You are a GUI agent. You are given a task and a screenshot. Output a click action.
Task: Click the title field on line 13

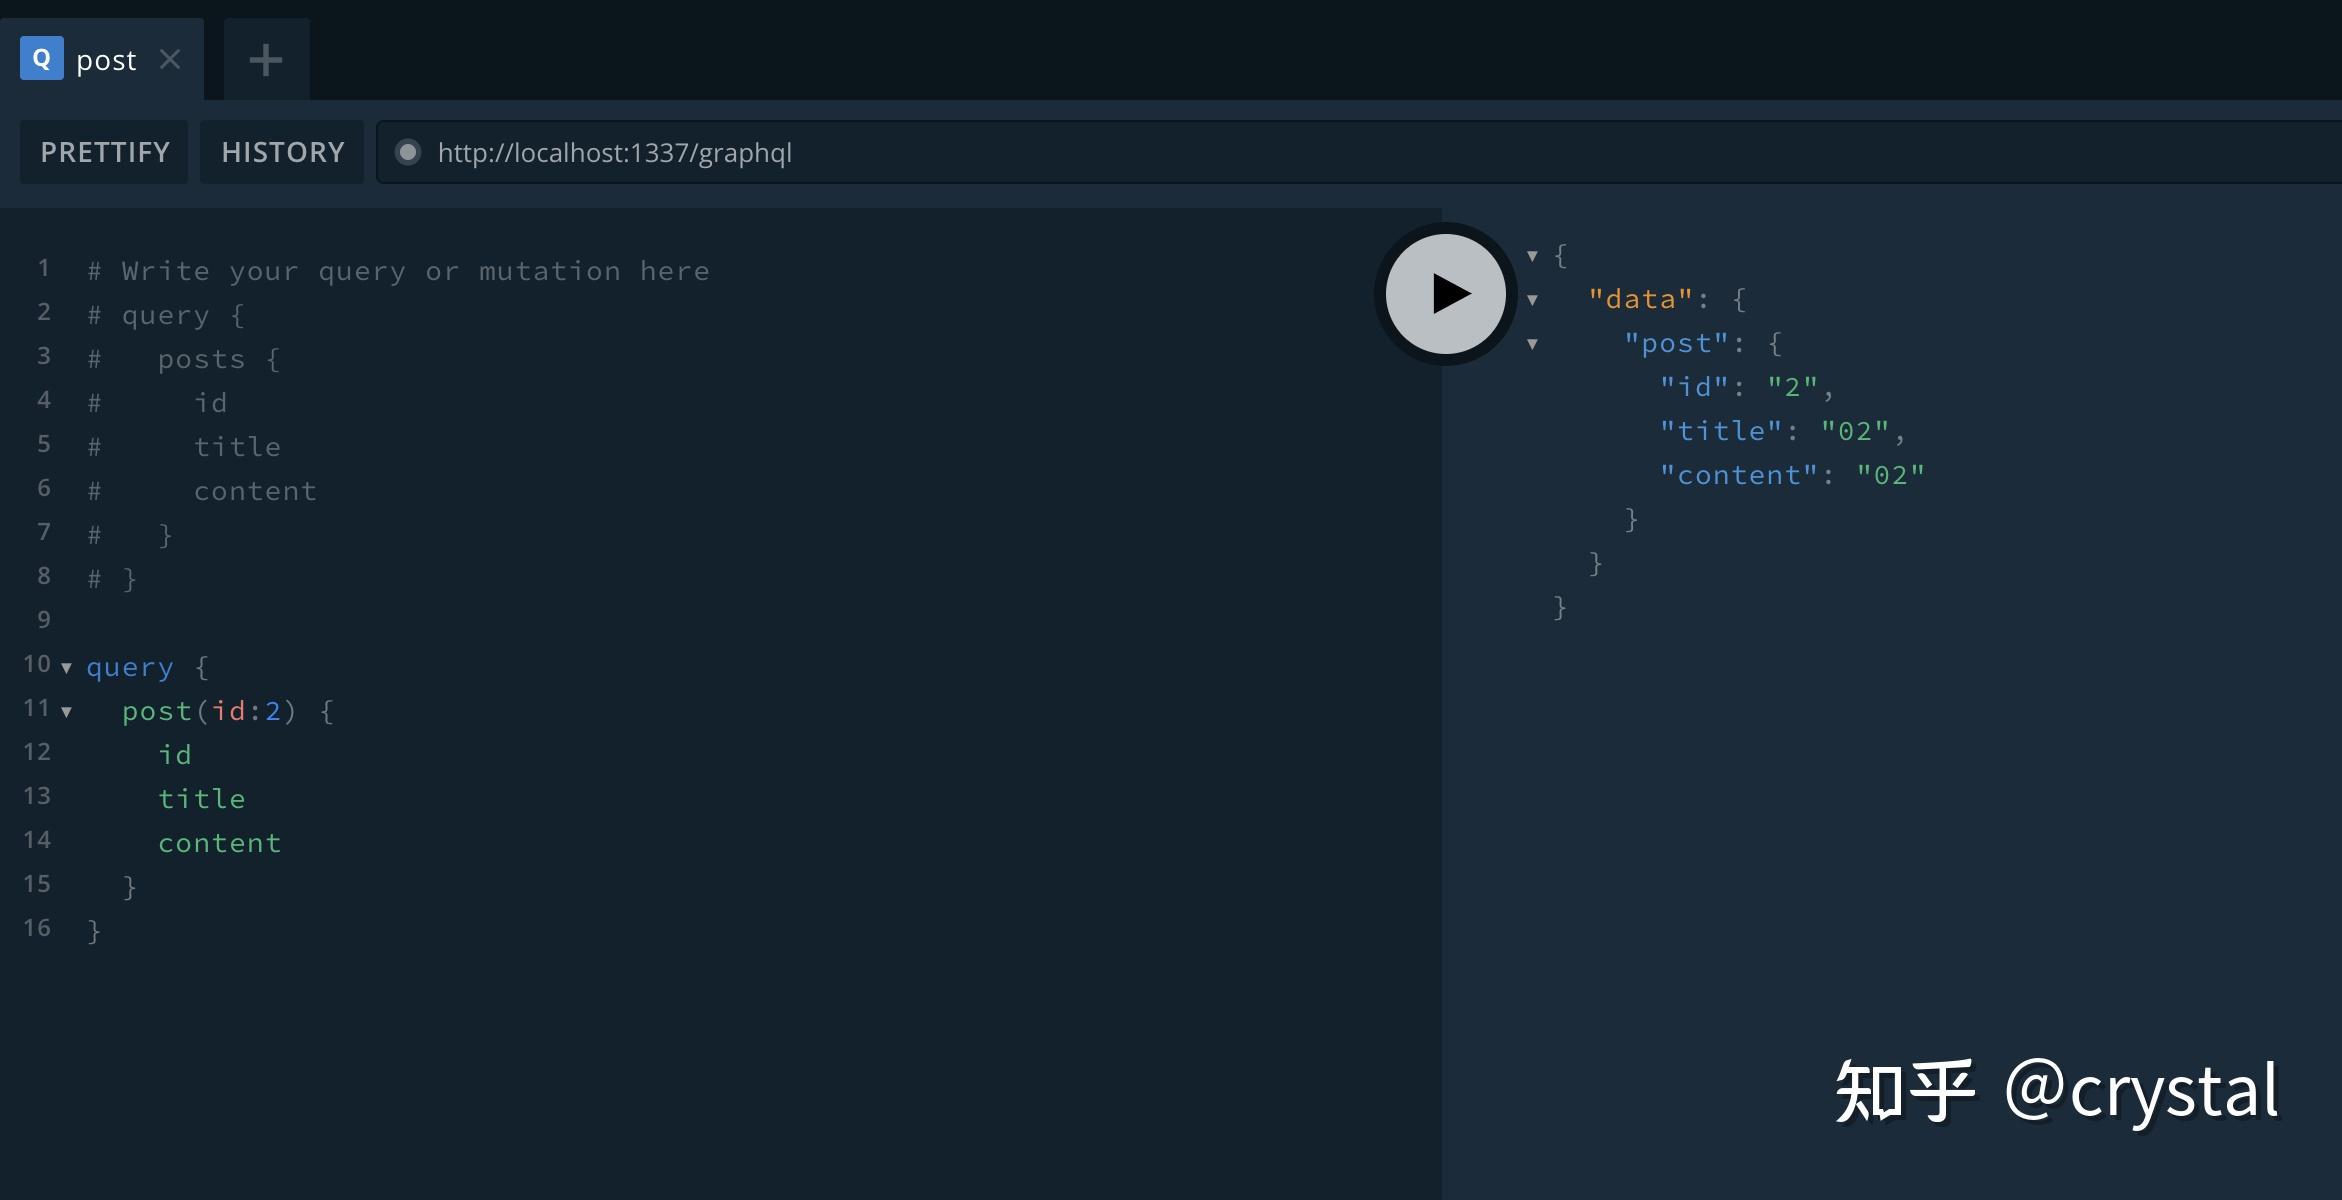(201, 799)
